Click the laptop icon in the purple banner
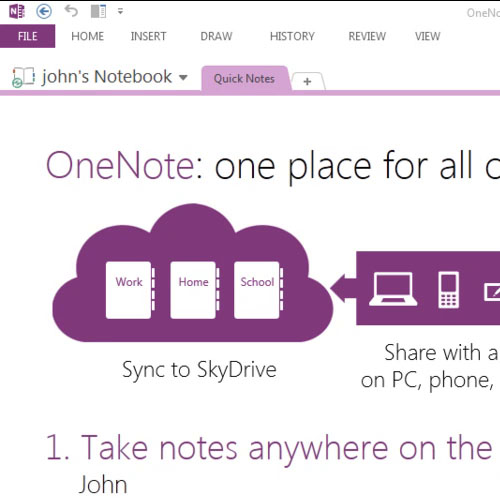500x500 pixels. pyautogui.click(x=393, y=289)
